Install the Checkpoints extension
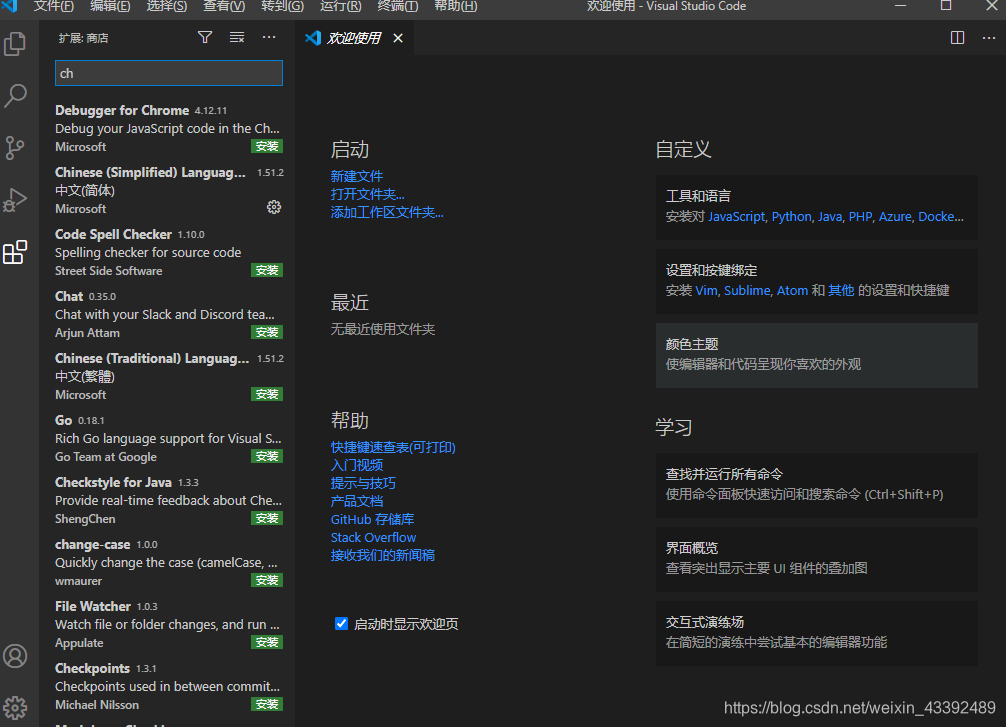 pos(267,704)
